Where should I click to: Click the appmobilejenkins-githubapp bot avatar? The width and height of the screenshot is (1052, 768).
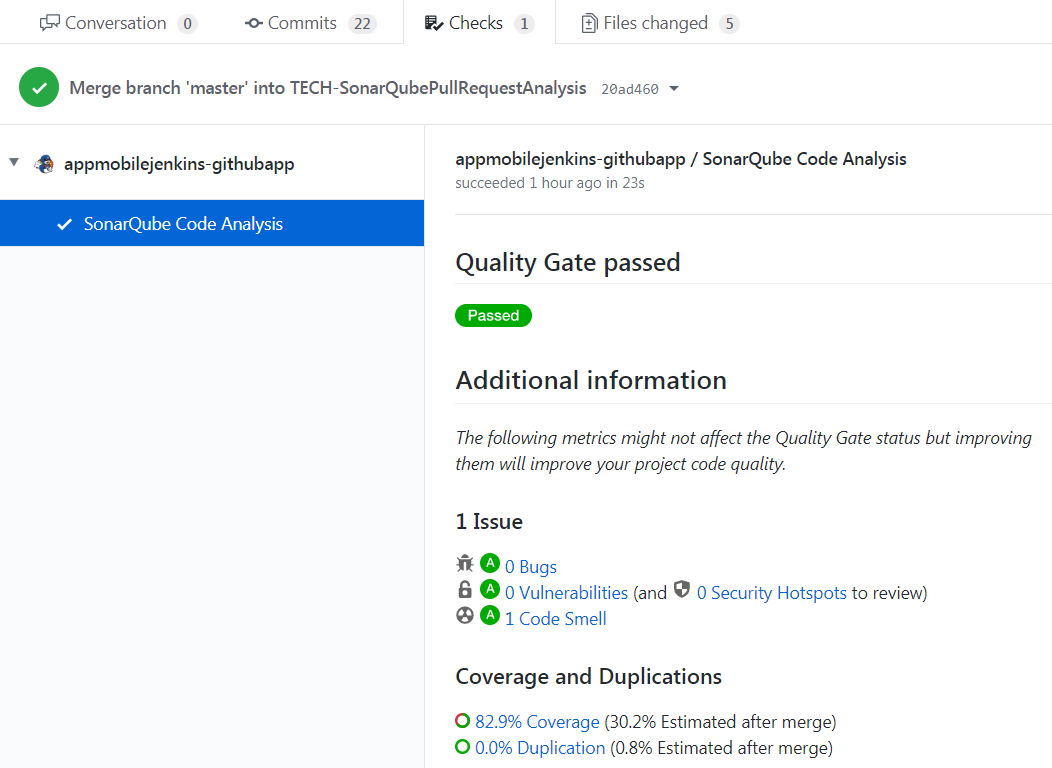click(44, 163)
